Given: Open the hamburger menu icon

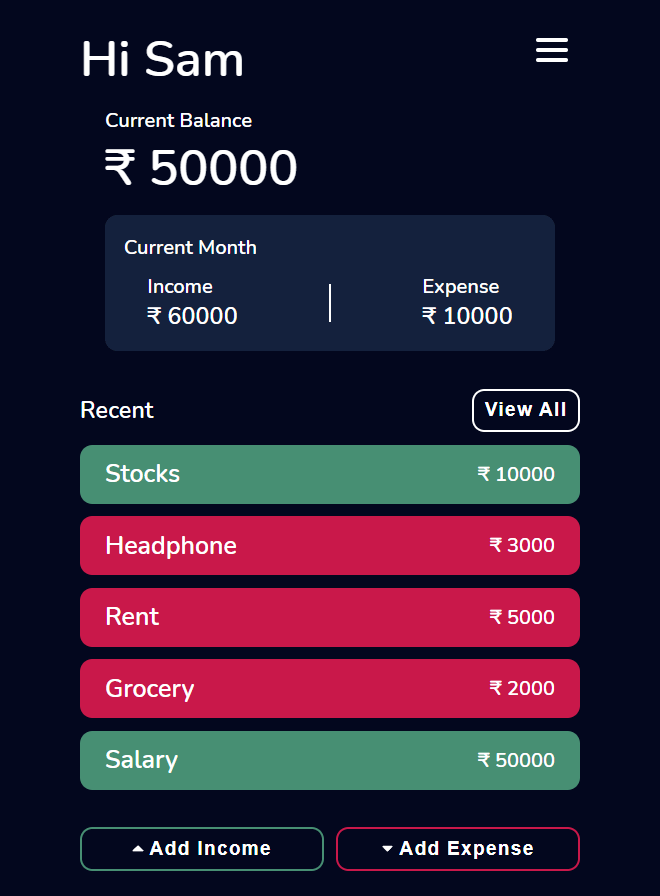Looking at the screenshot, I should [x=551, y=50].
